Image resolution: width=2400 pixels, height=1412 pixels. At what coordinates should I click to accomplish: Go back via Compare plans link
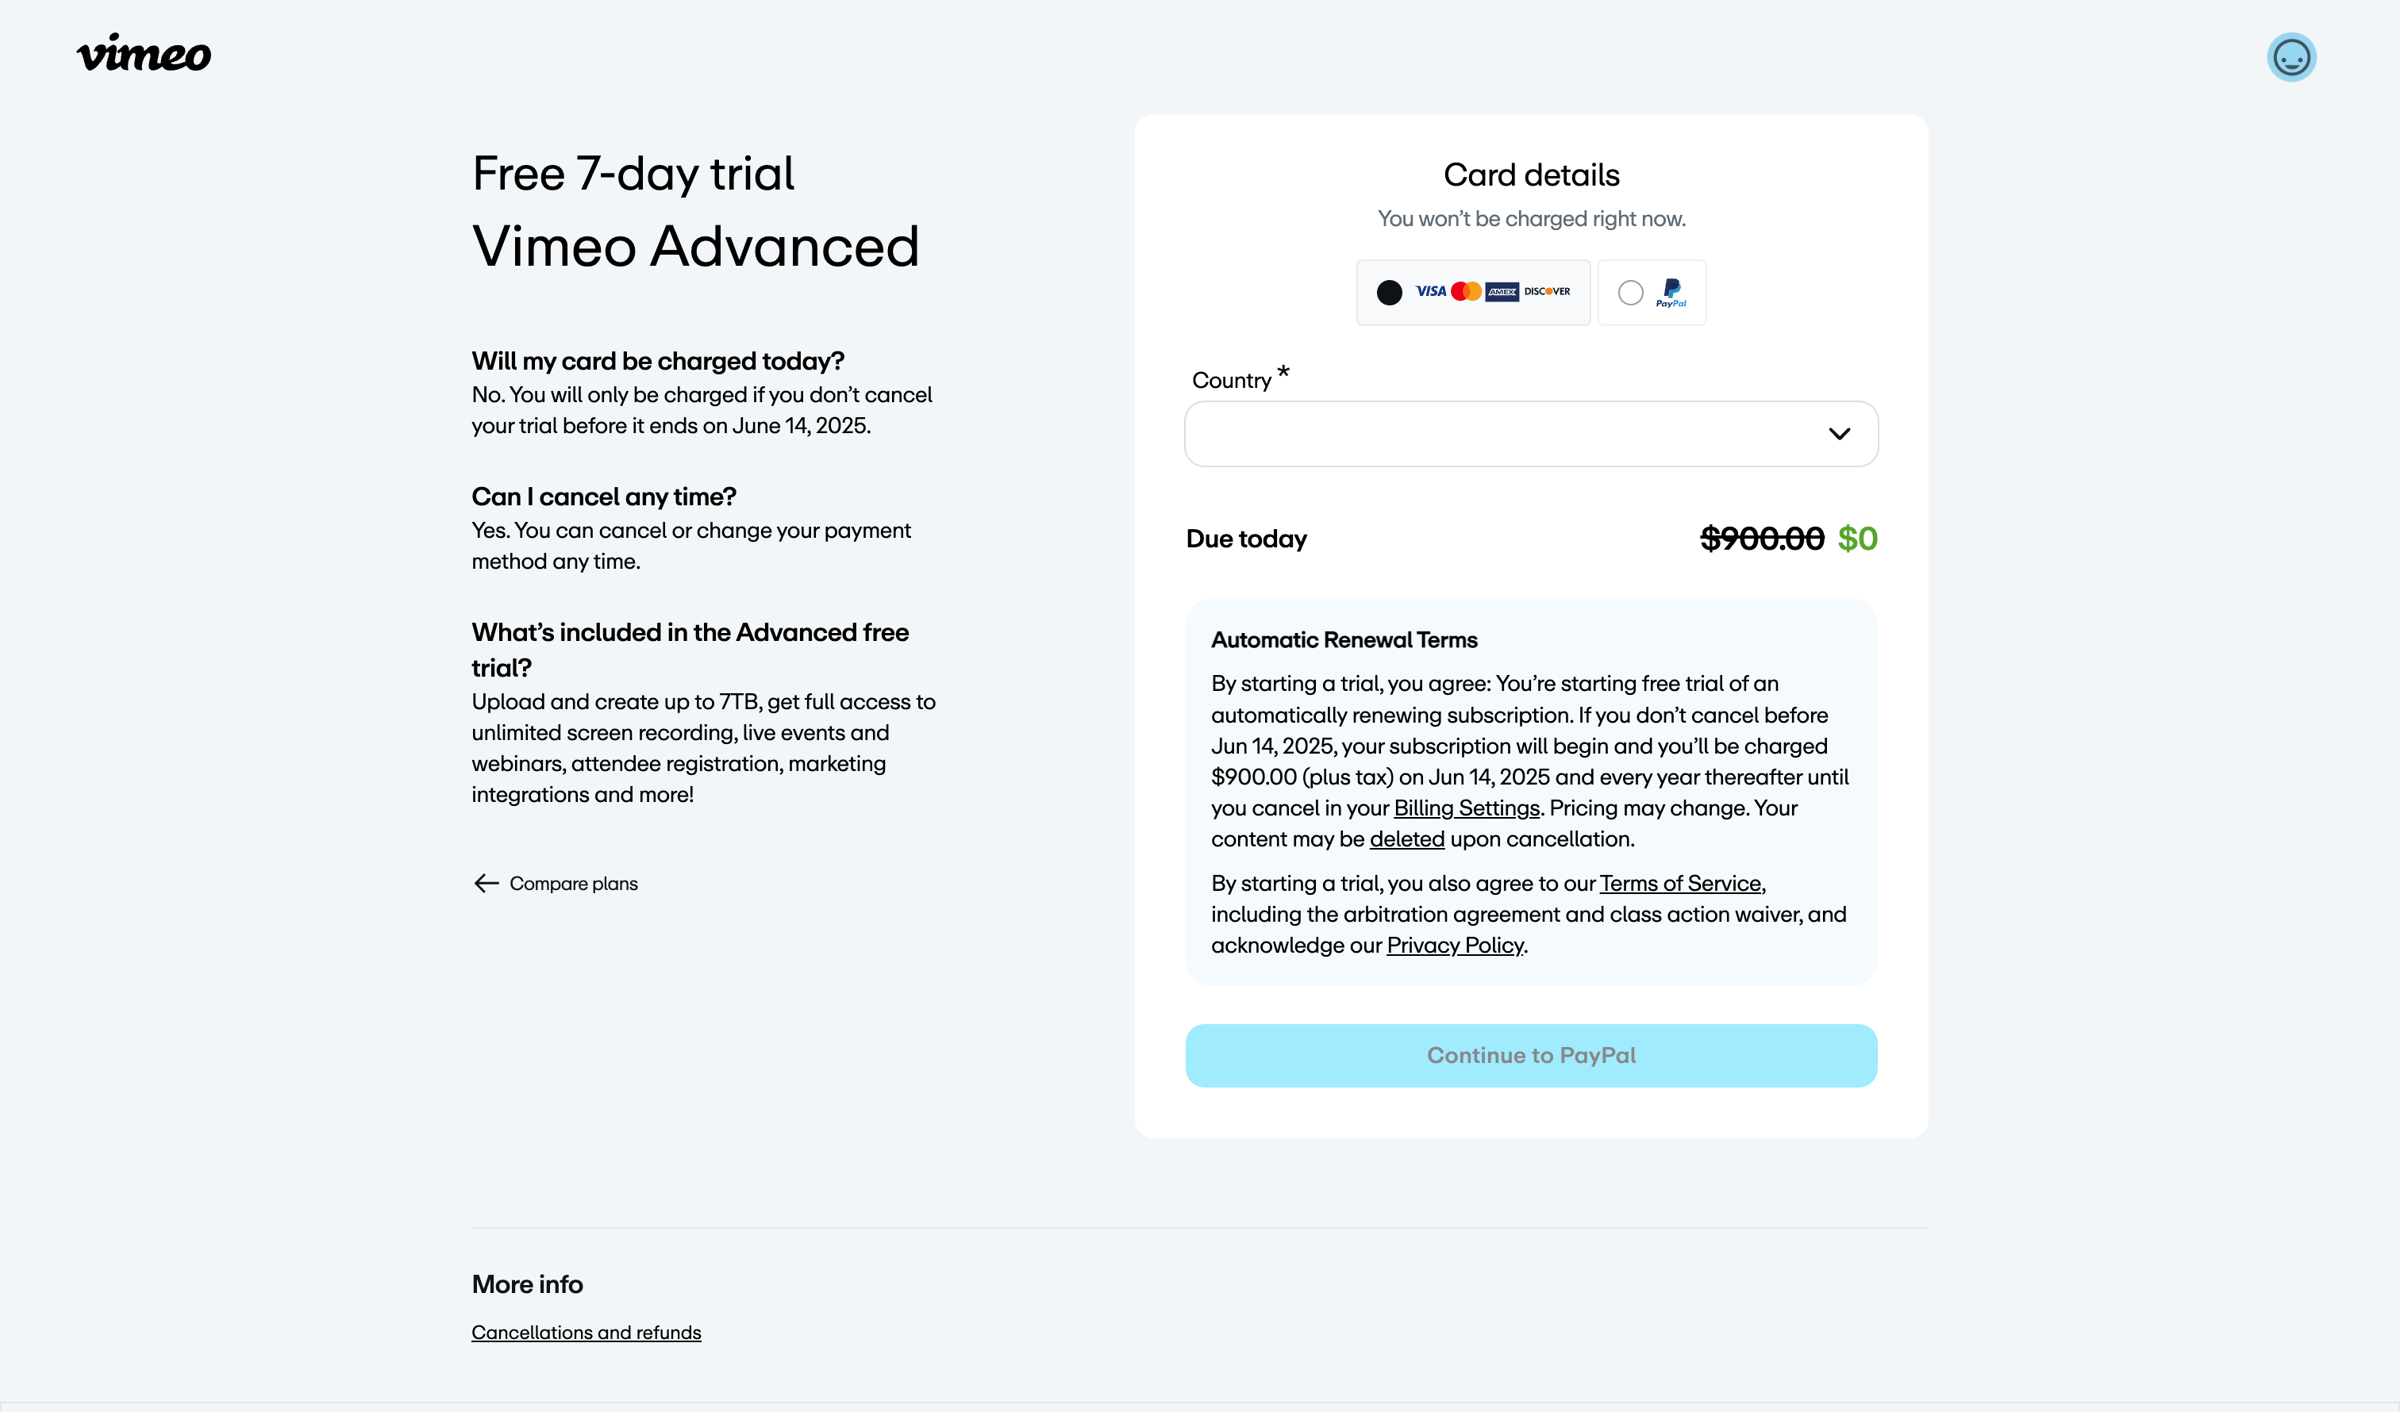tap(574, 883)
